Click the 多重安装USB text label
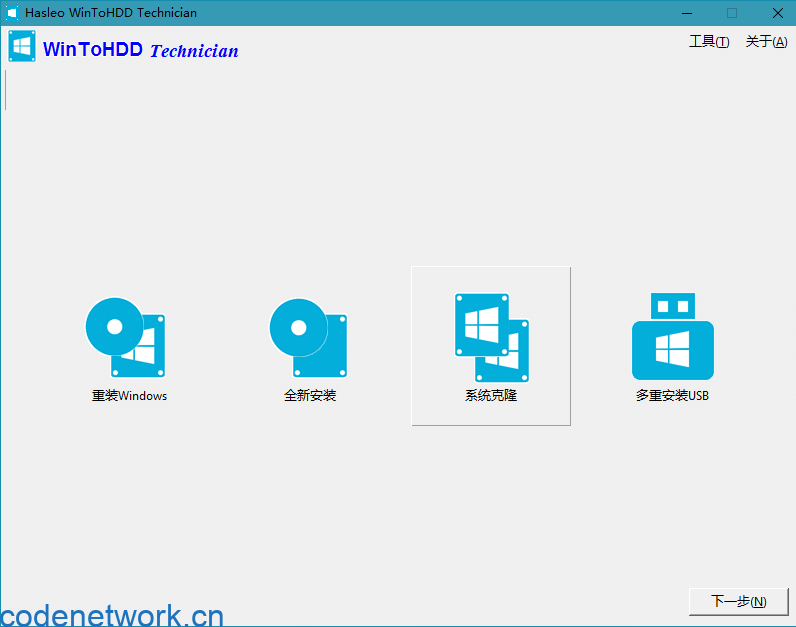This screenshot has width=796, height=627. [x=672, y=395]
